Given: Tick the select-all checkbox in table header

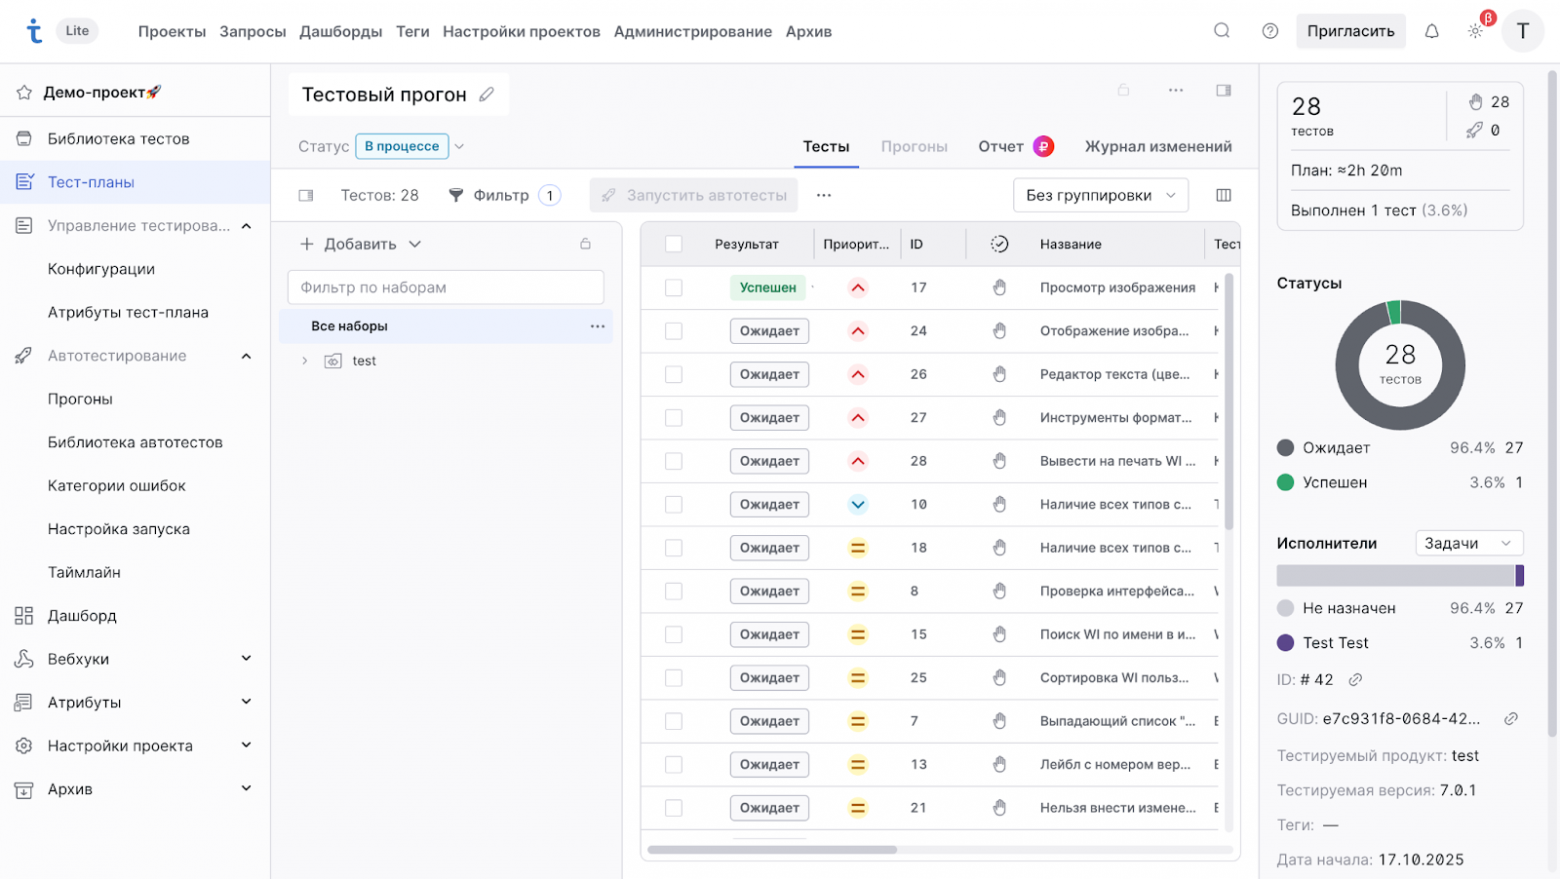Looking at the screenshot, I should 673,244.
